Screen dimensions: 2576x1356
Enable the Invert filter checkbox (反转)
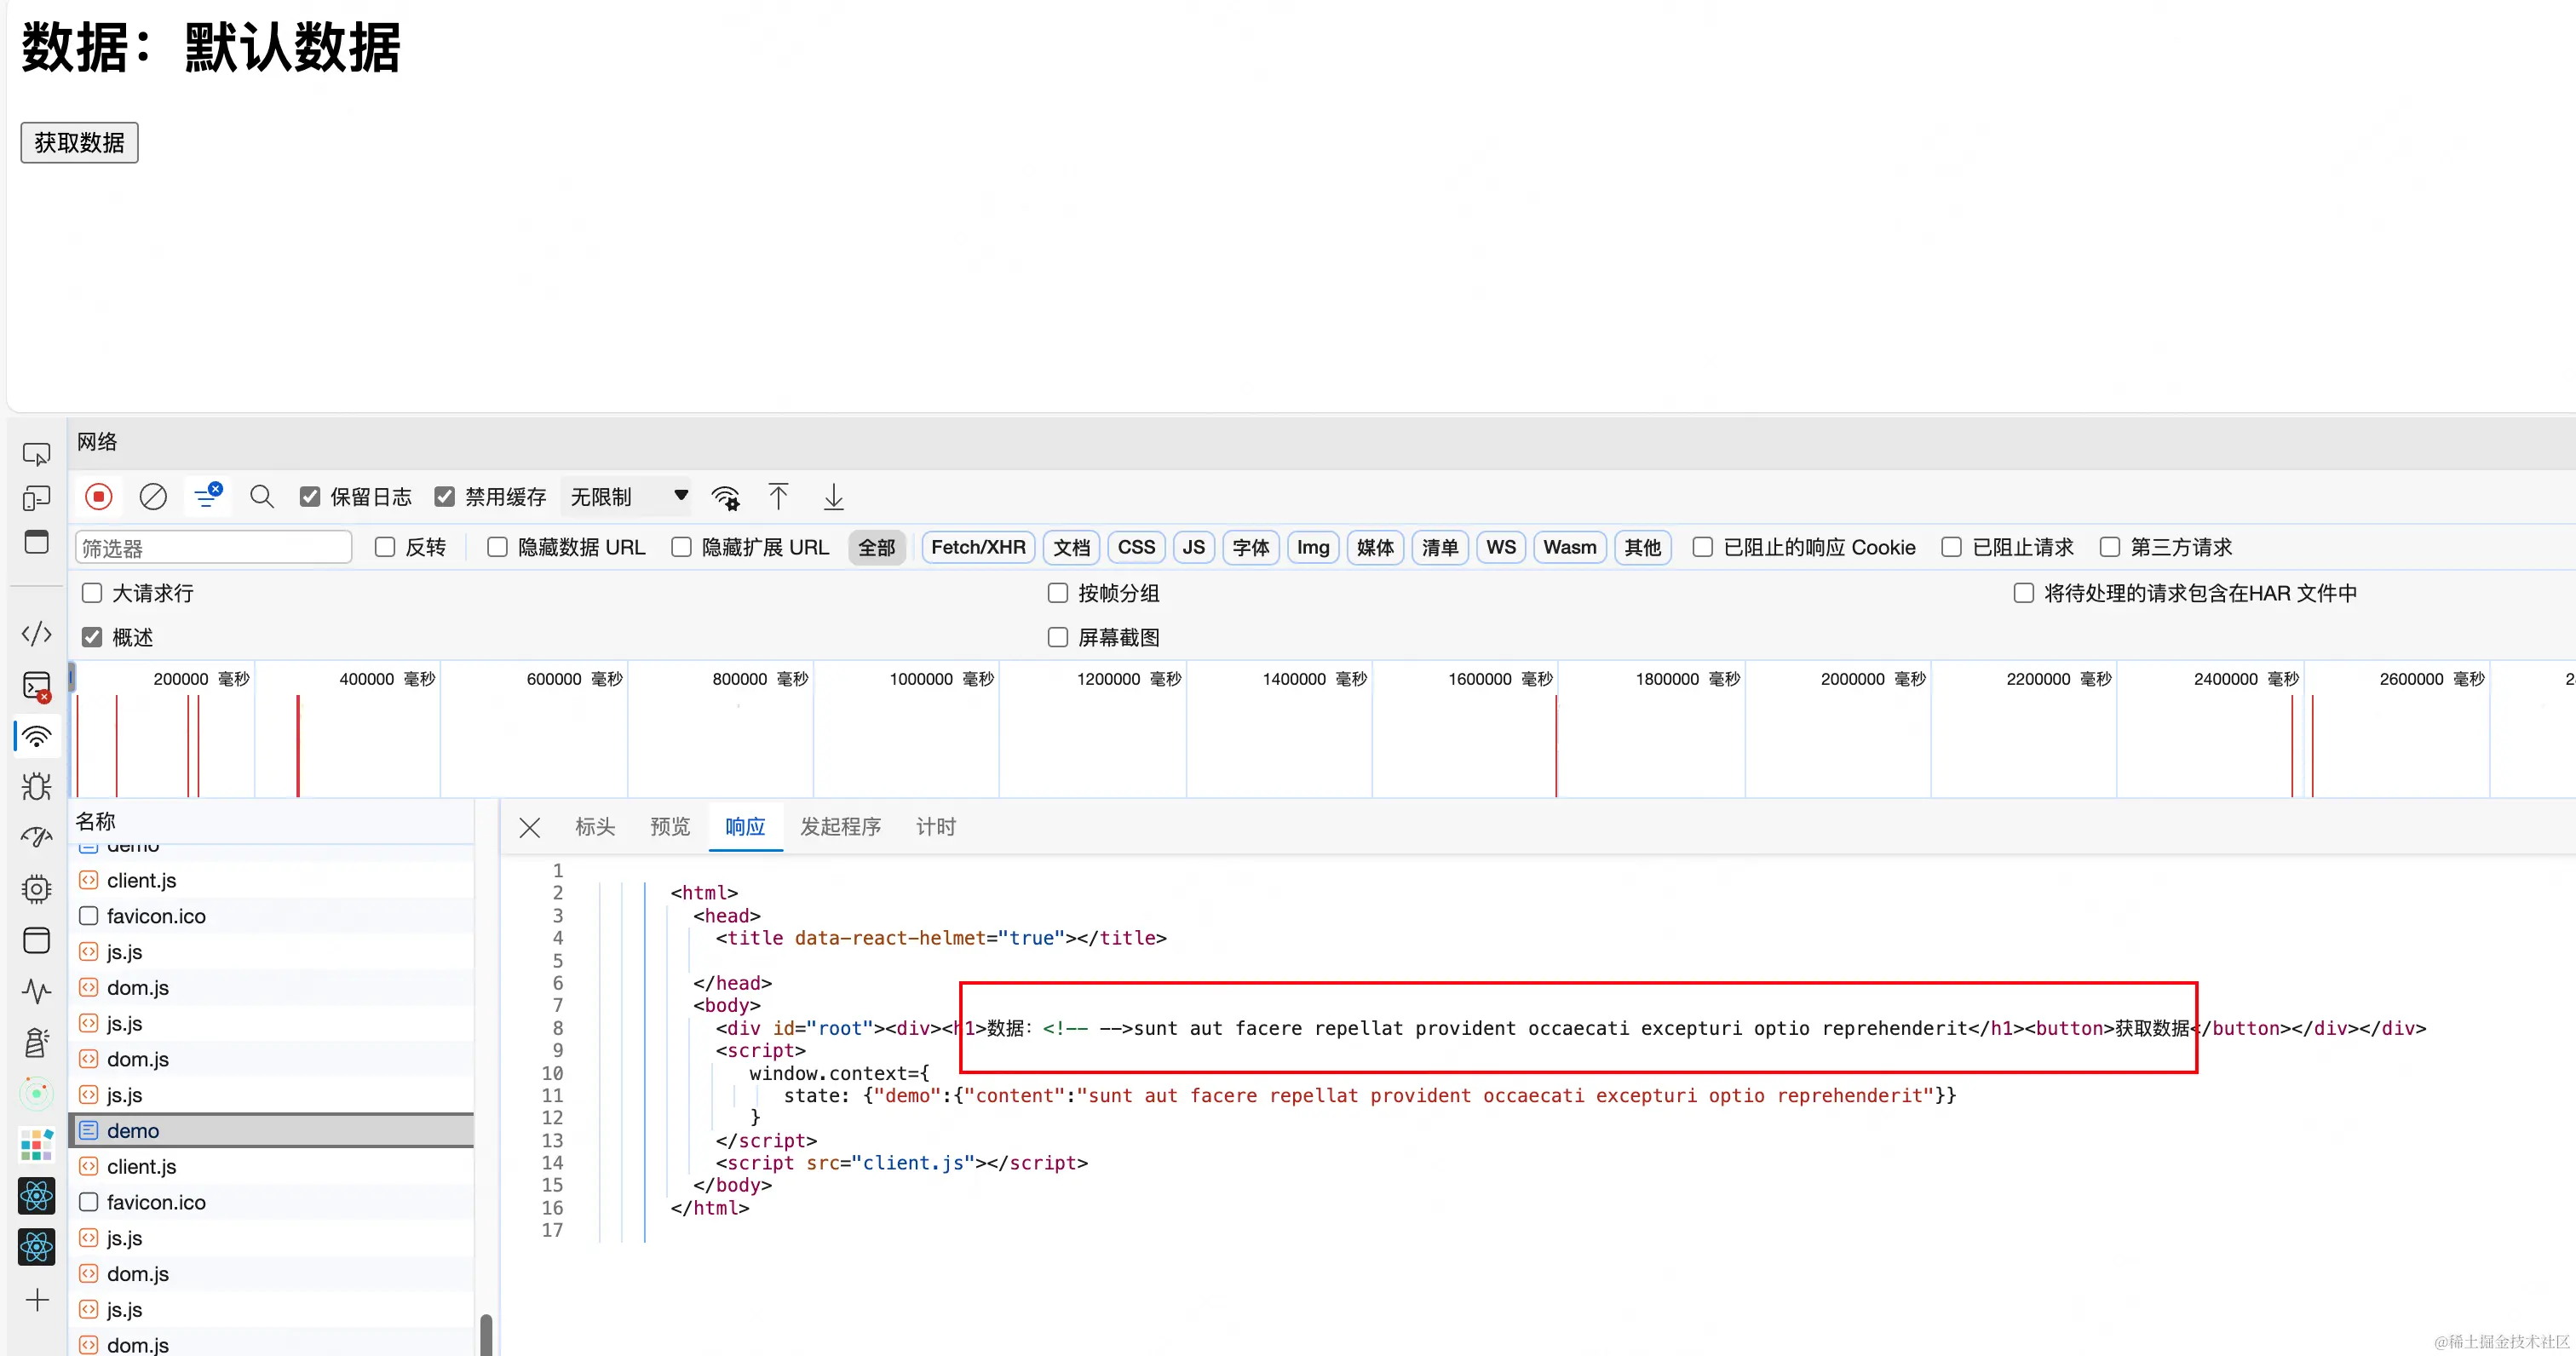pyautogui.click(x=385, y=548)
